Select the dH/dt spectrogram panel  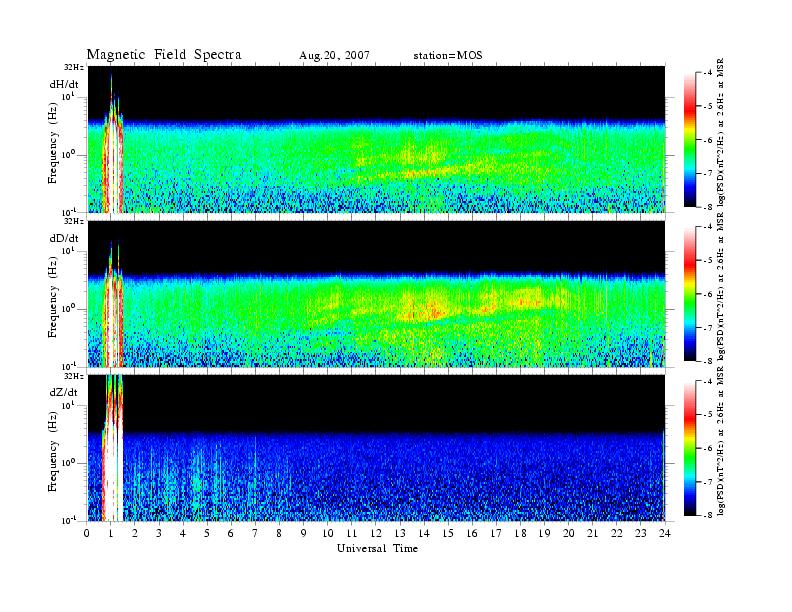click(377, 139)
